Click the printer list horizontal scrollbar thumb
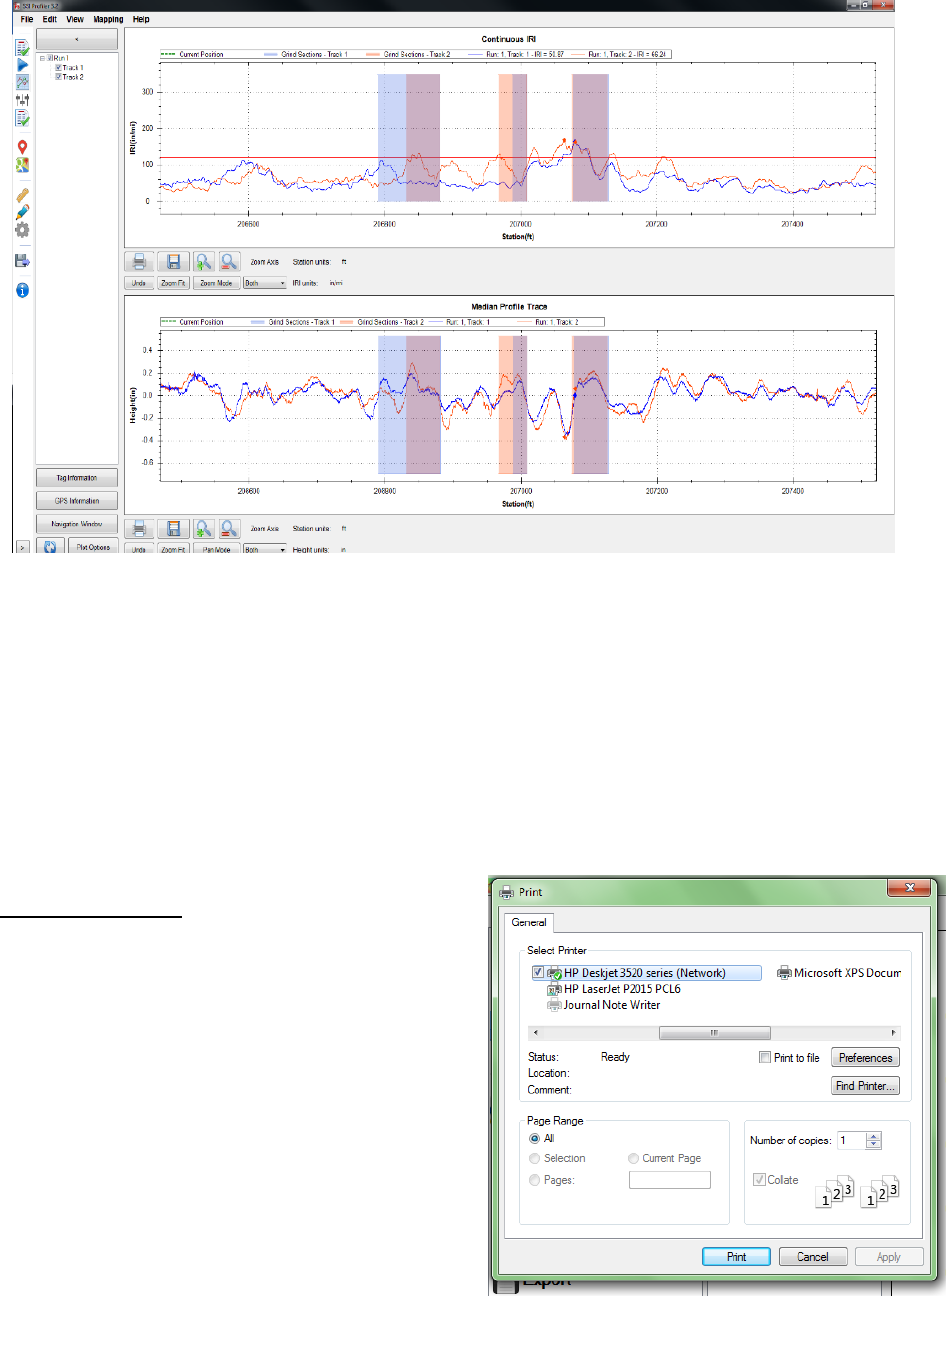 tap(714, 1032)
